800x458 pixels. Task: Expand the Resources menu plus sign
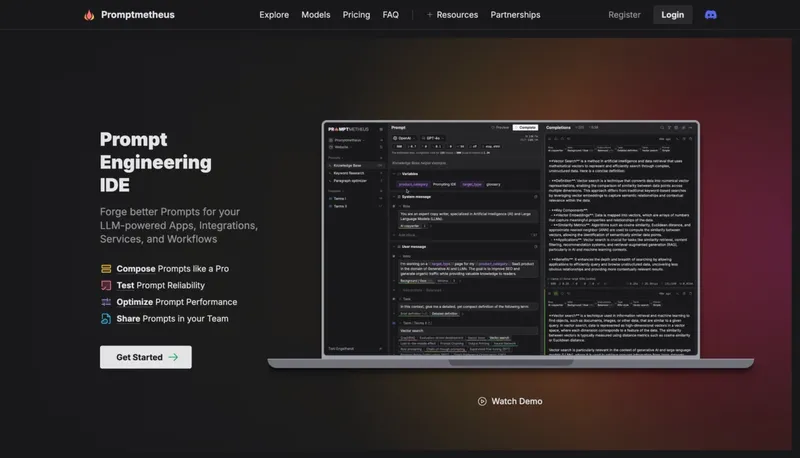(430, 15)
